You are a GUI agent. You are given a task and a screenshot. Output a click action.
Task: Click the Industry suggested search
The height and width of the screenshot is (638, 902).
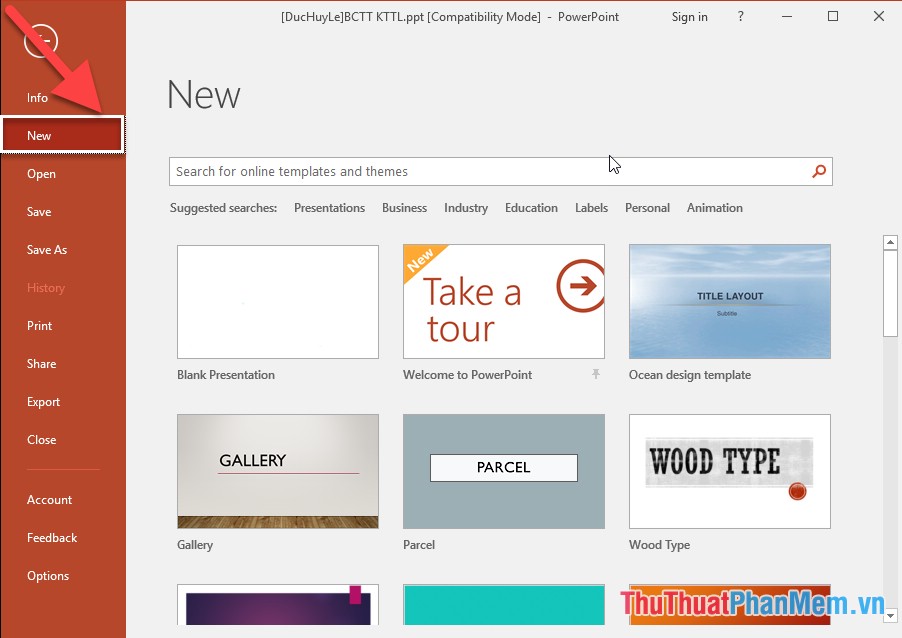(466, 208)
